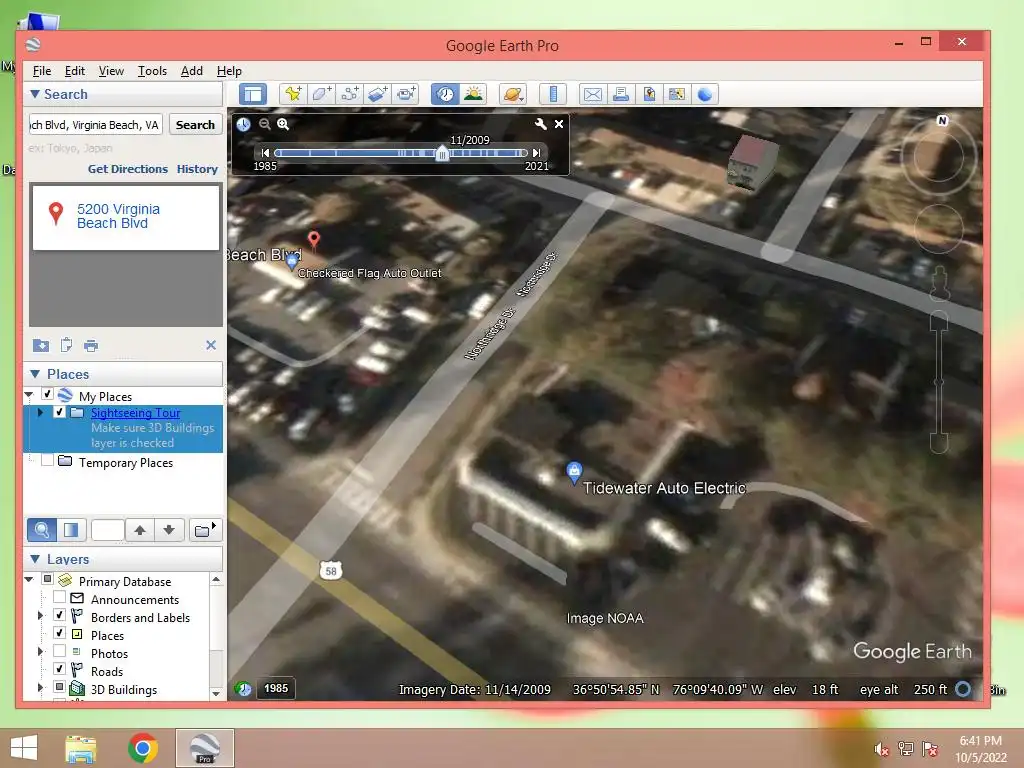
Task: Clear search results with the blue X
Action: [211, 345]
